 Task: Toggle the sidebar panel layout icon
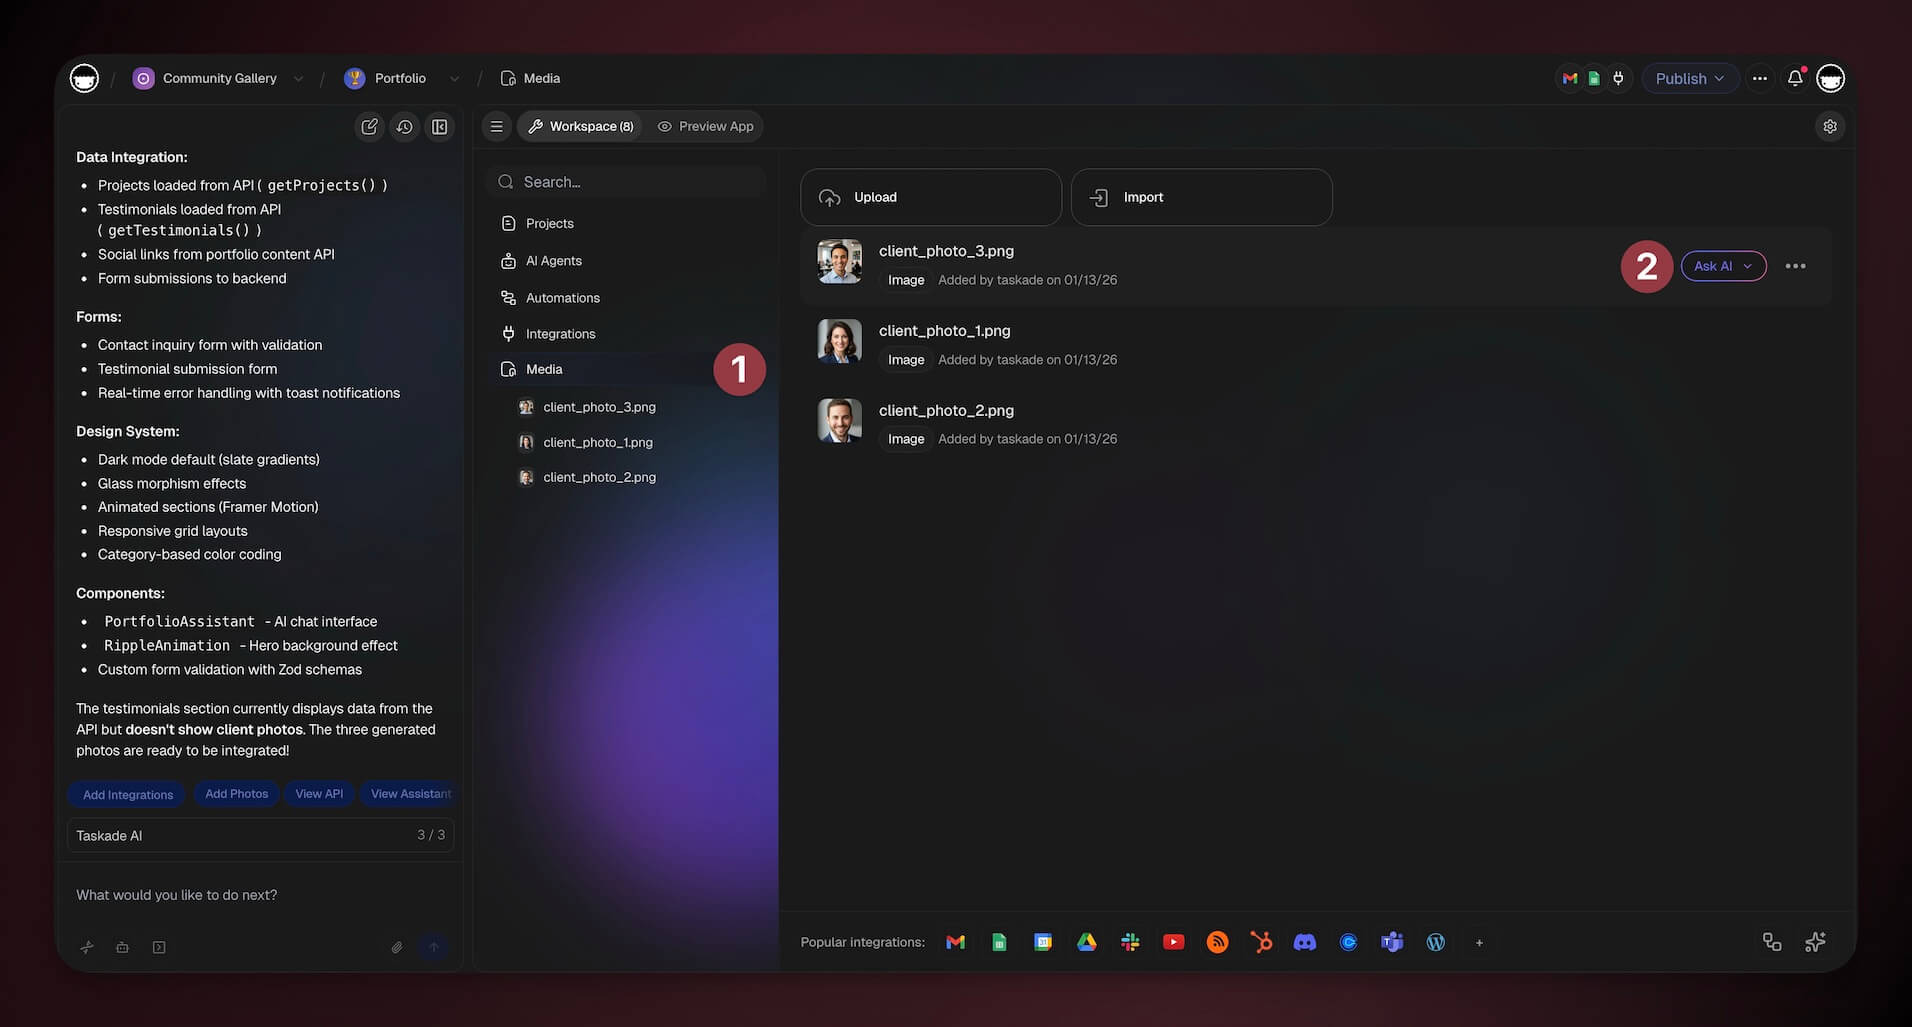tap(439, 127)
